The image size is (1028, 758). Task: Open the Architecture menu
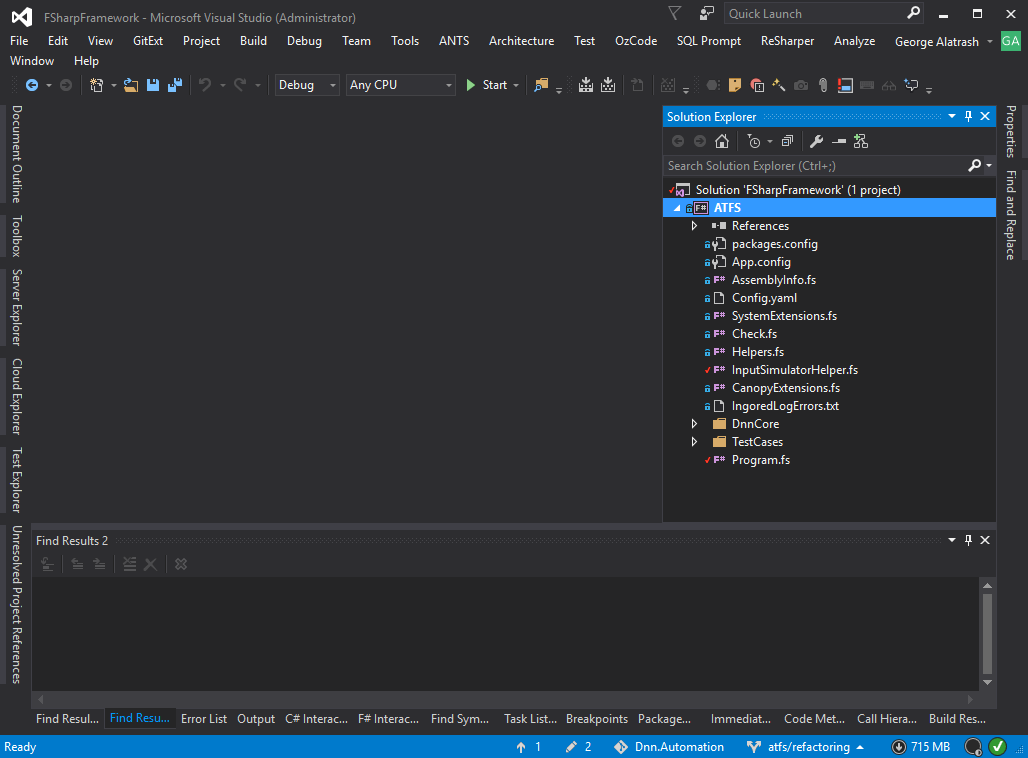[x=521, y=41]
